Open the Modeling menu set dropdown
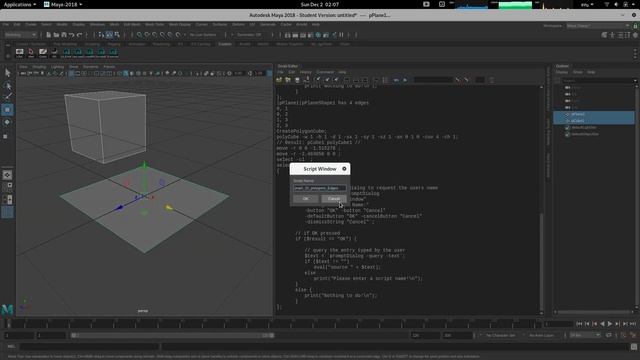 tap(20, 35)
